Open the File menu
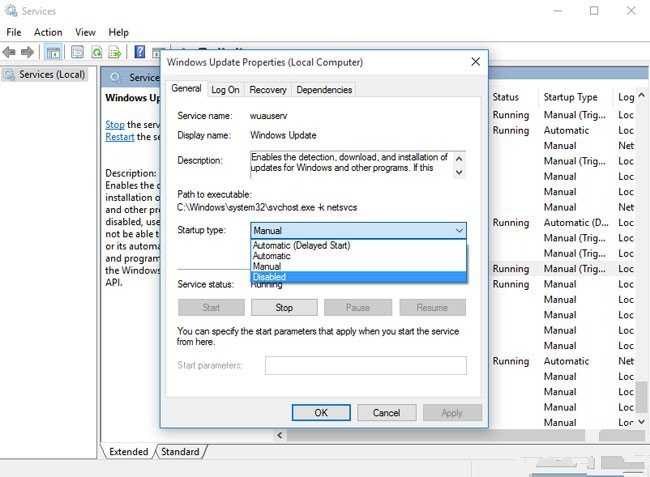Image resolution: width=650 pixels, height=477 pixels. coord(14,32)
